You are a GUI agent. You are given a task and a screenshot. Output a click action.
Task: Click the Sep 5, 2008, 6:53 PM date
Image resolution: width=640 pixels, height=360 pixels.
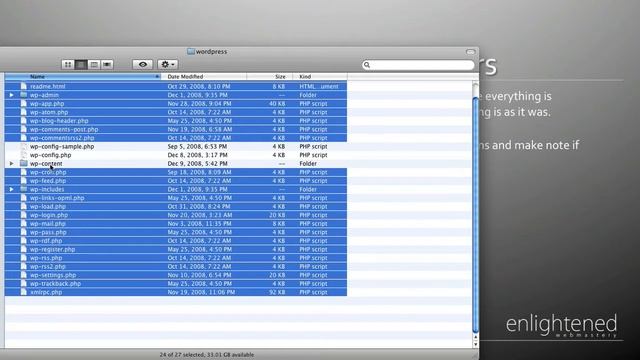click(x=197, y=147)
